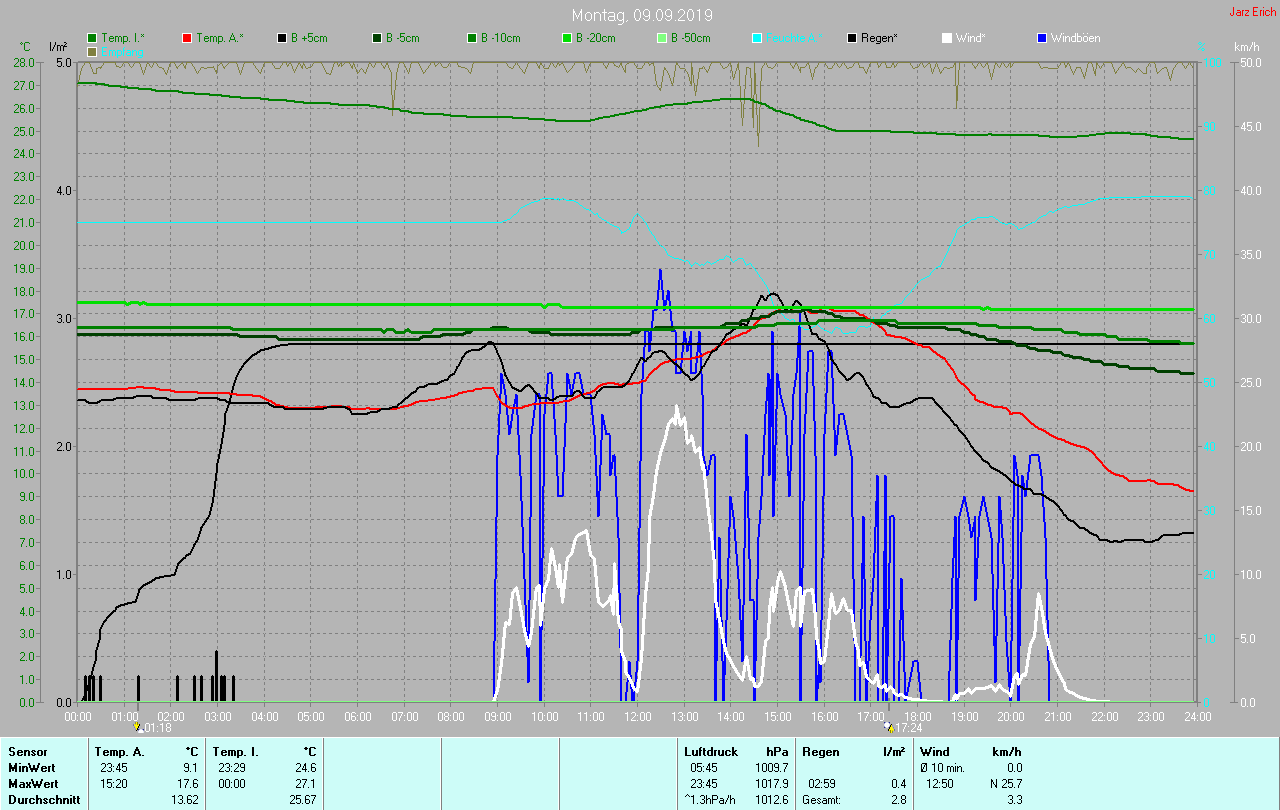Click the km/h axis unit label
The width and height of the screenshot is (1280, 810).
point(1246,47)
